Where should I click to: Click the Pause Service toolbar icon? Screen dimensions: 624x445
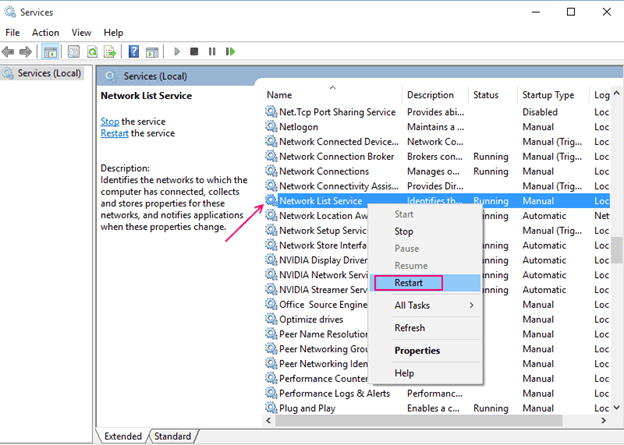[x=212, y=52]
